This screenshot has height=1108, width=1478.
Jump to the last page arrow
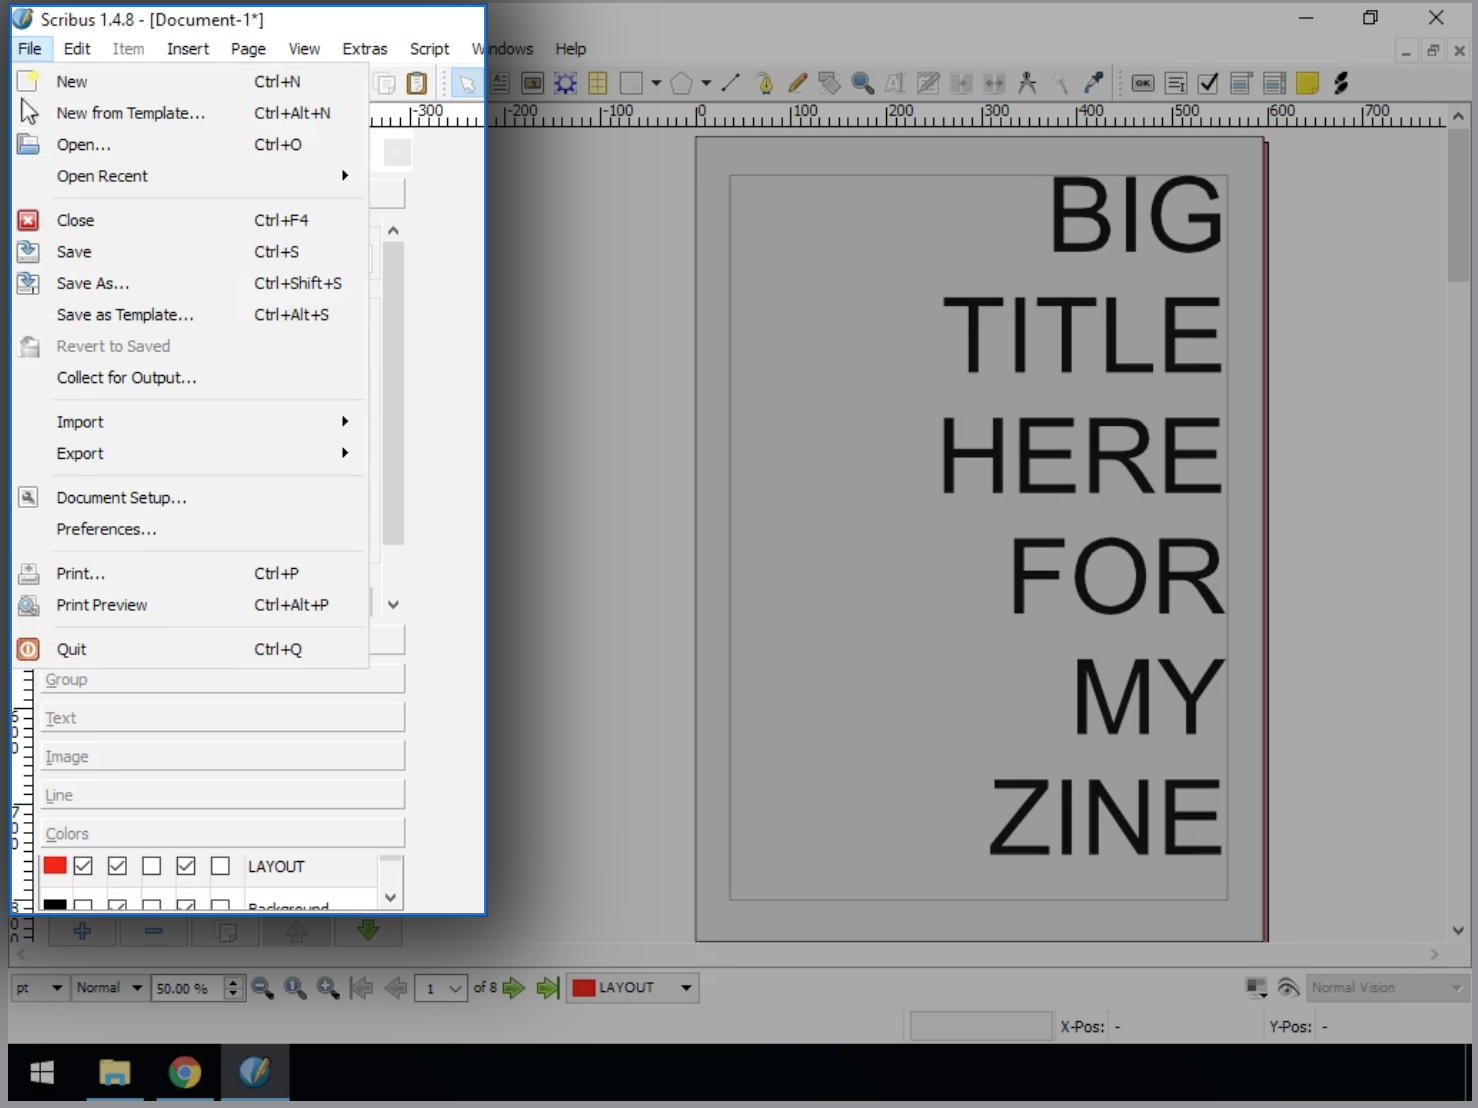click(547, 988)
